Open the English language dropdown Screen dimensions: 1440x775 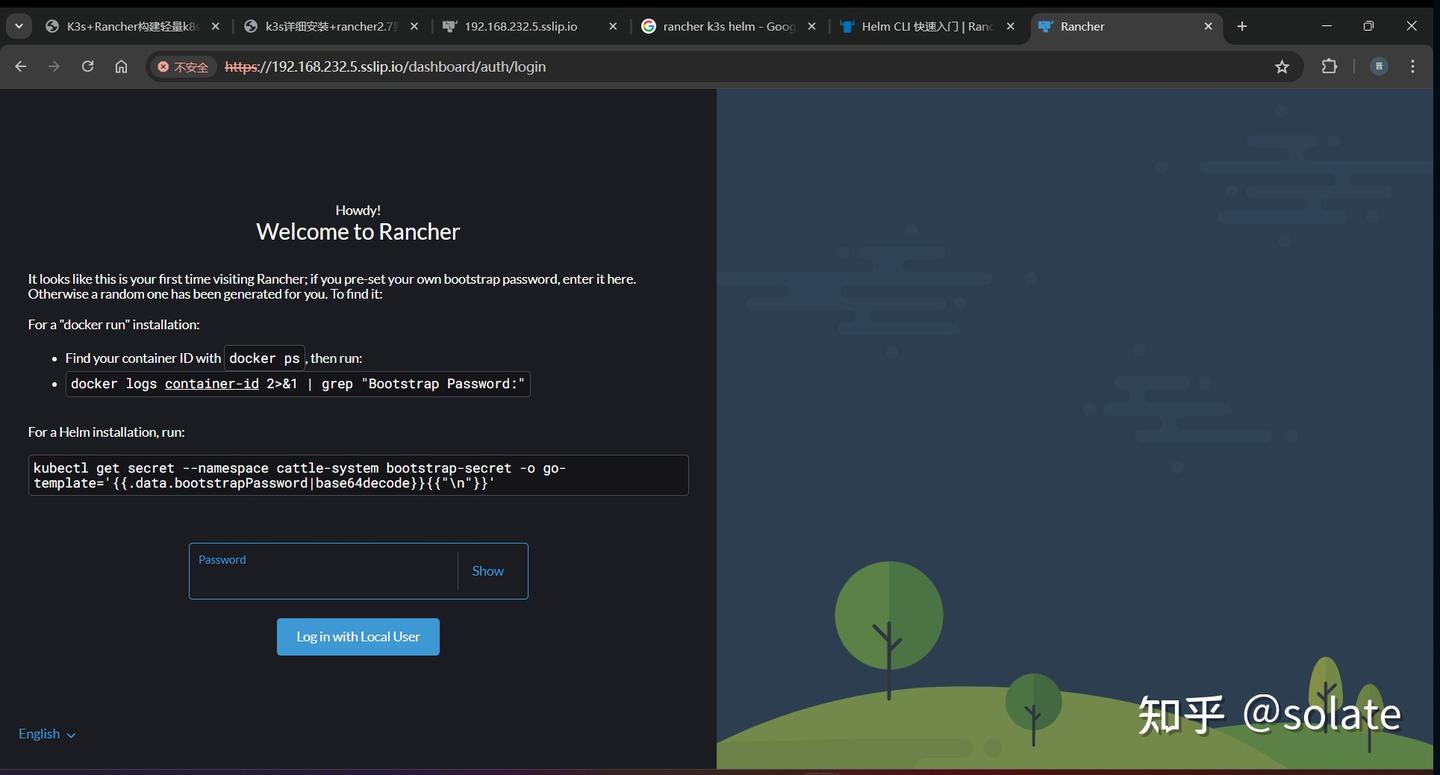click(47, 734)
